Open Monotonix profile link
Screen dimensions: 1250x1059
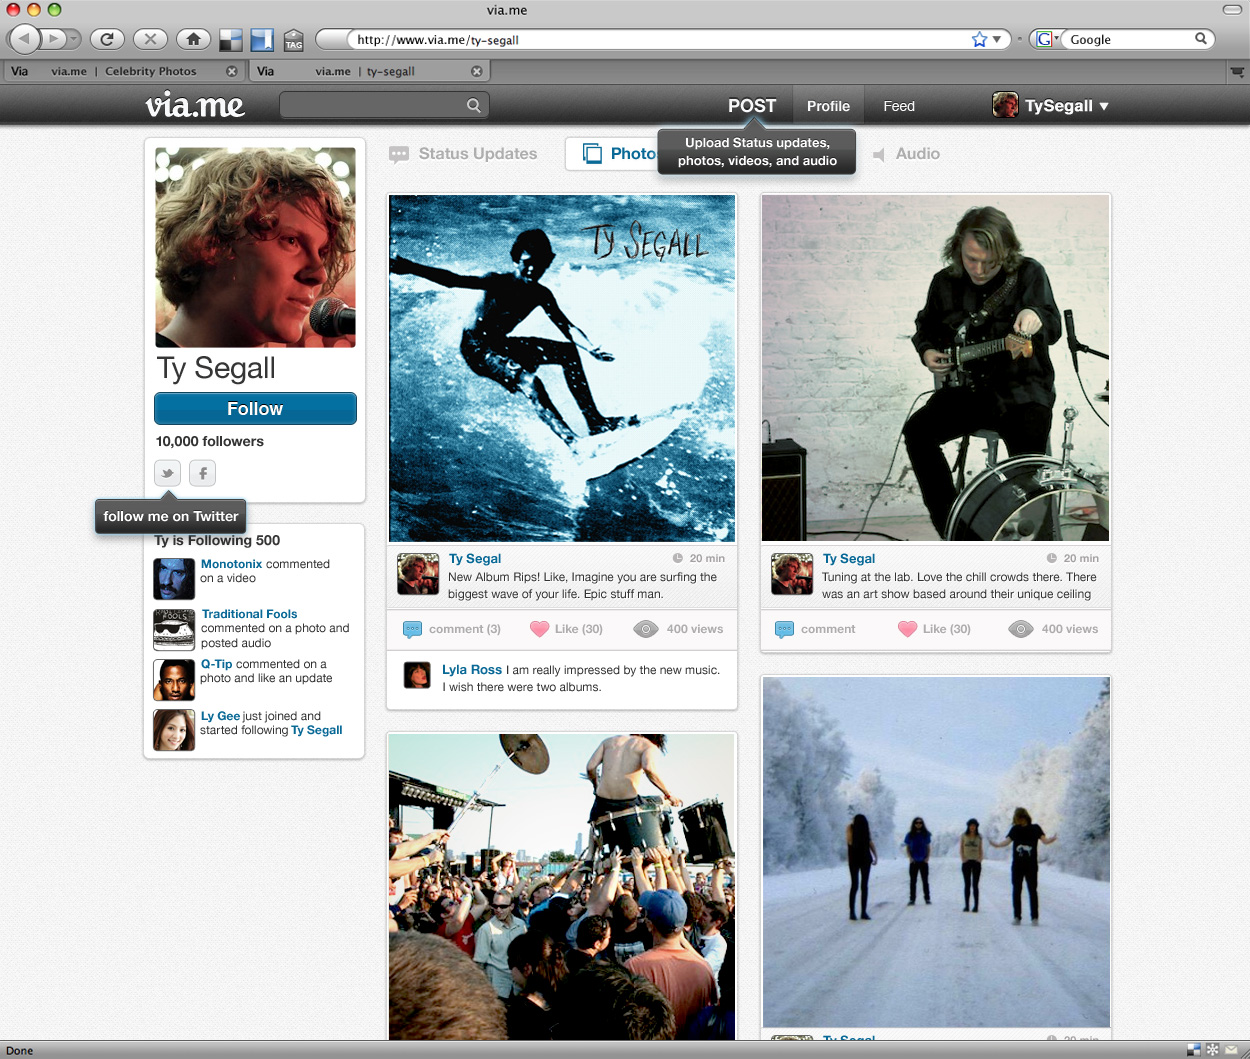[231, 564]
